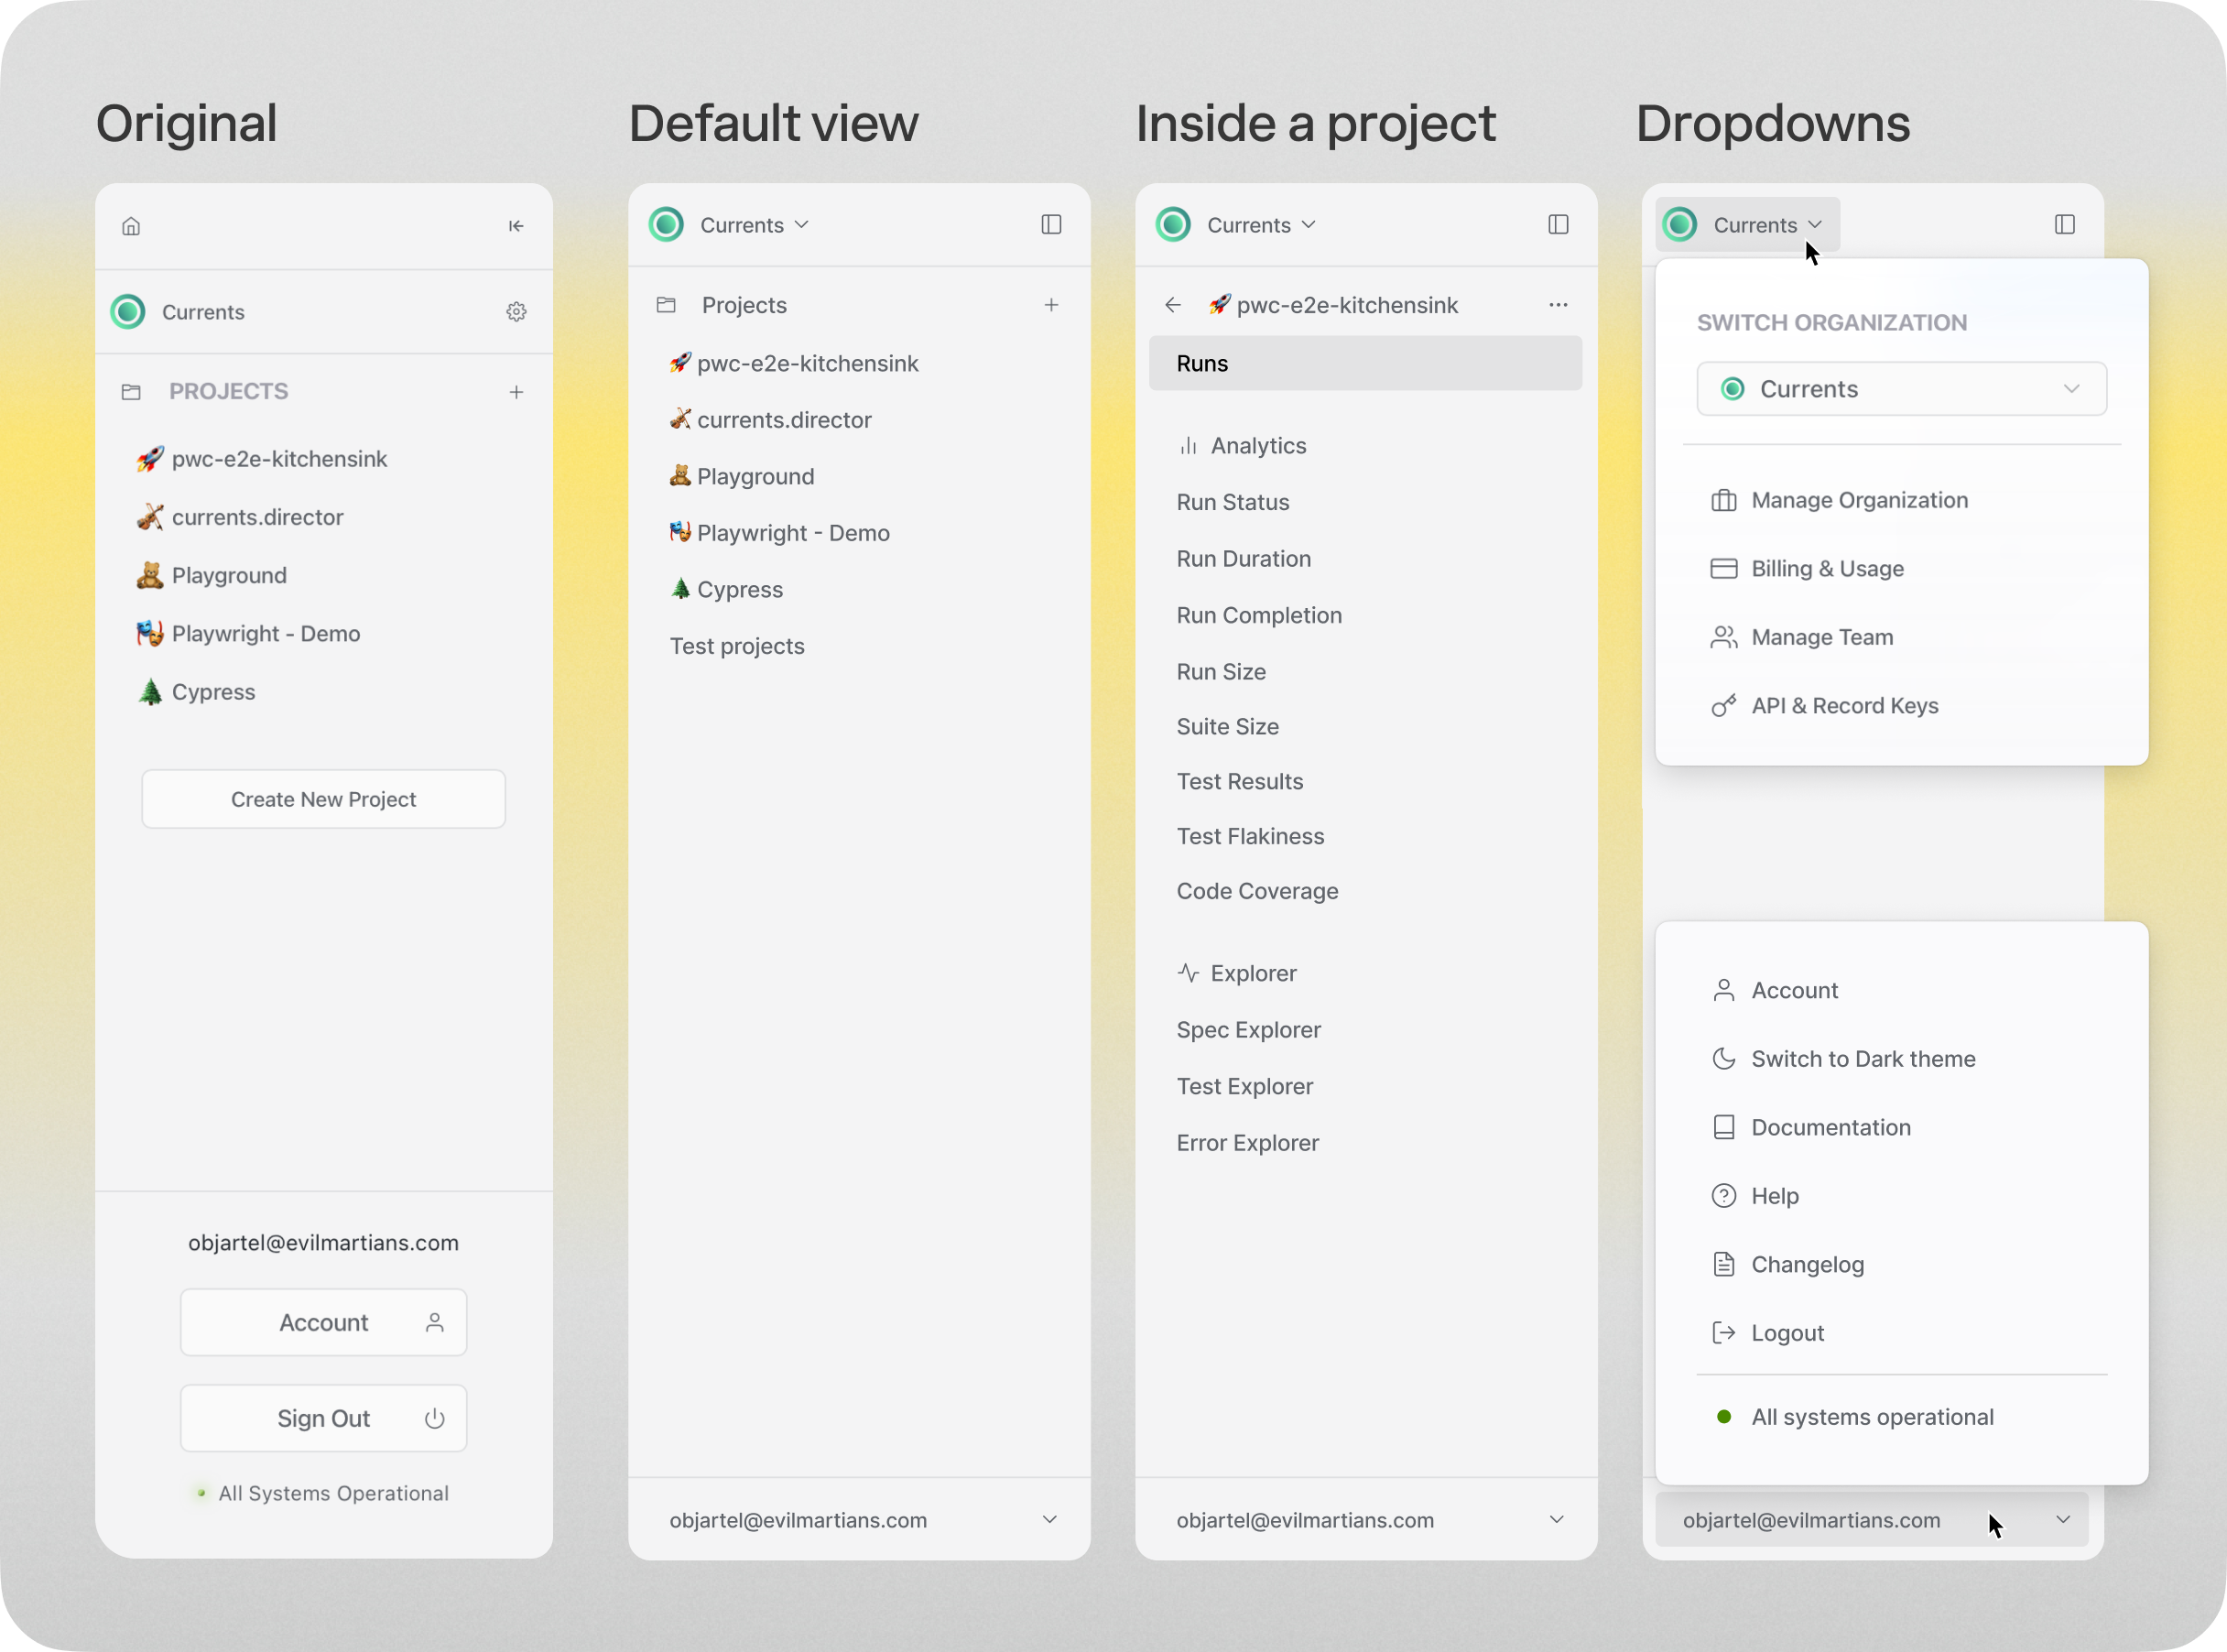Collapse the Original sidebar with arrow icon
The height and width of the screenshot is (1652, 2227).
pyautogui.click(x=516, y=226)
